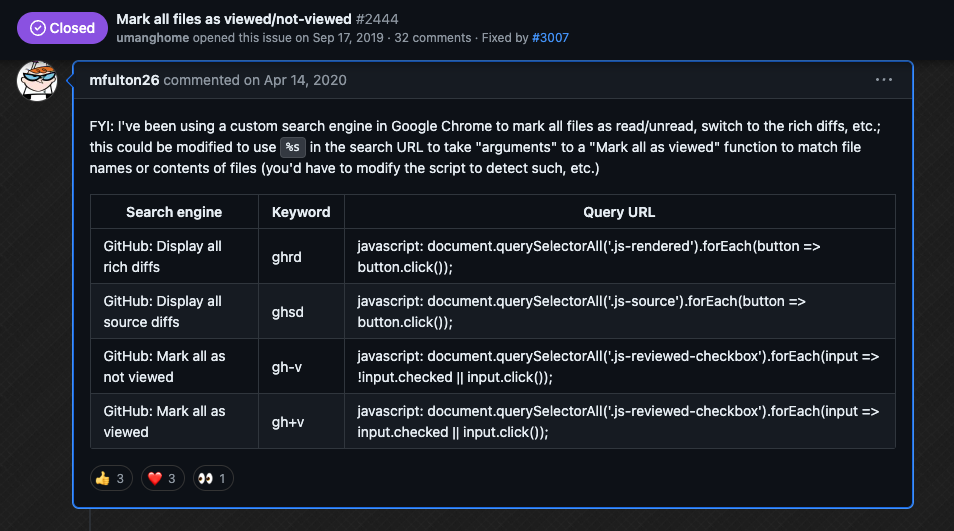
Task: Open the comment options ellipsis menu
Action: coord(883,80)
